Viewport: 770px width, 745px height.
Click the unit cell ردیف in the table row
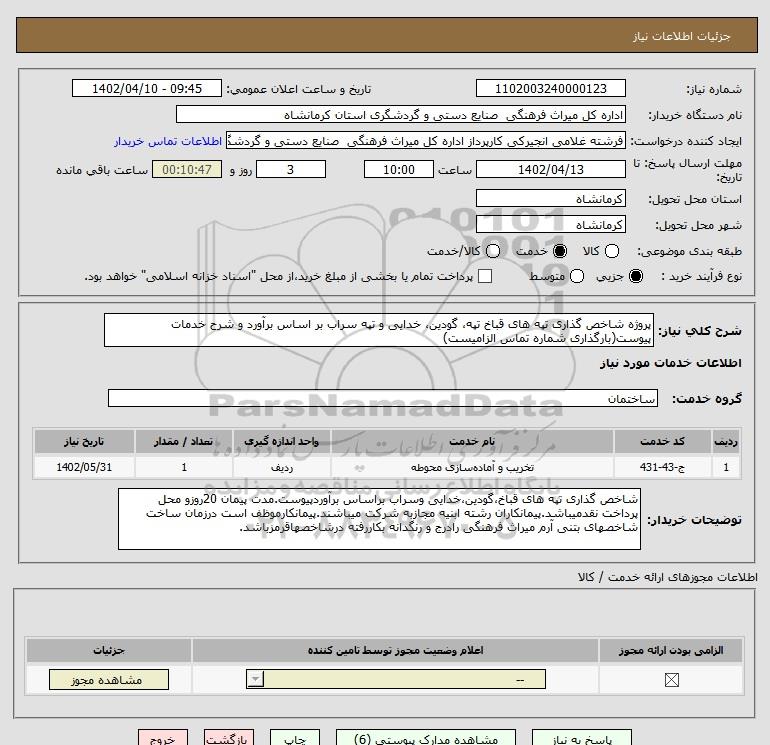[x=281, y=467]
